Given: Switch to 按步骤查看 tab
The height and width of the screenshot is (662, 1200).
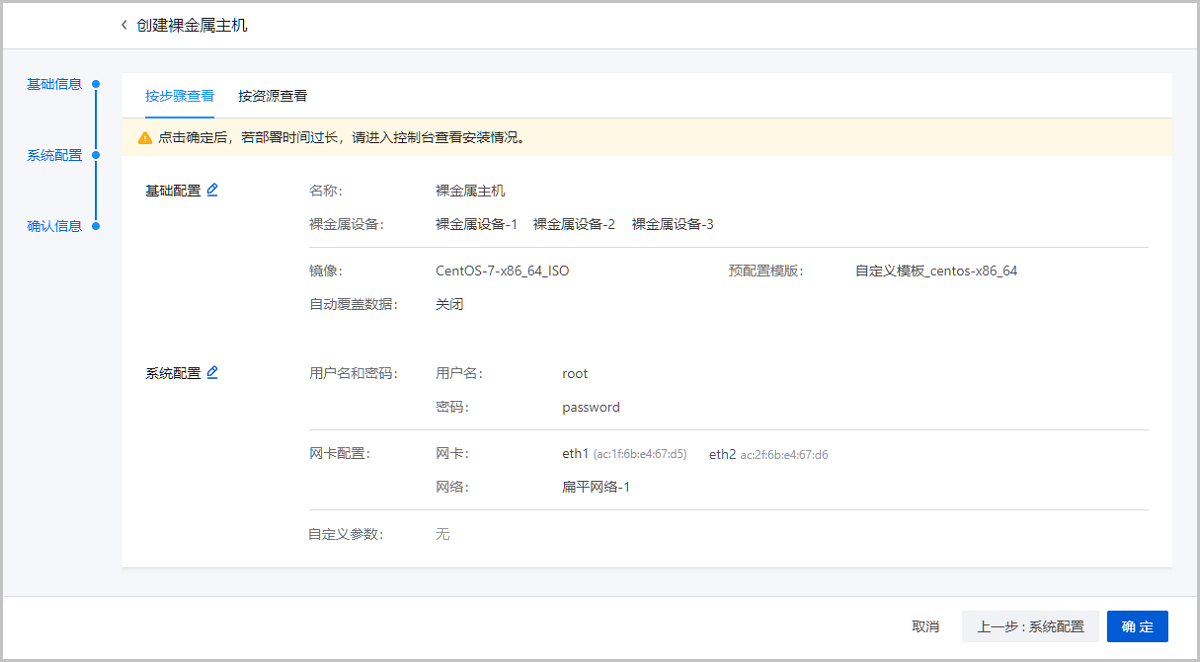Looking at the screenshot, I should tap(179, 97).
